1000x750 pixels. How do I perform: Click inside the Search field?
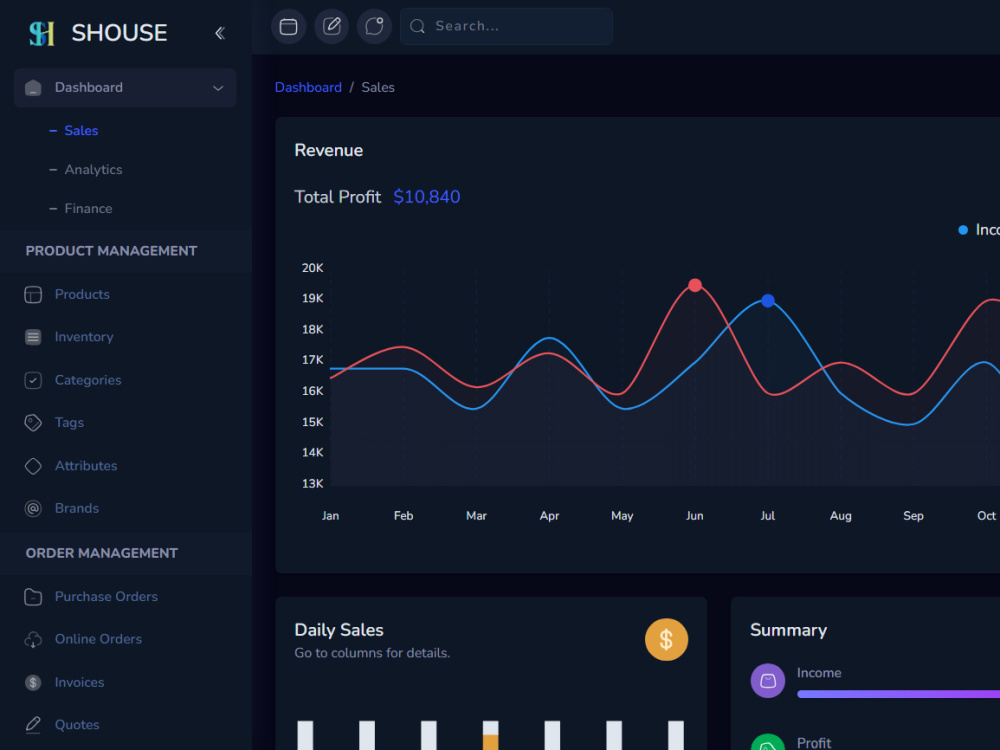click(506, 26)
